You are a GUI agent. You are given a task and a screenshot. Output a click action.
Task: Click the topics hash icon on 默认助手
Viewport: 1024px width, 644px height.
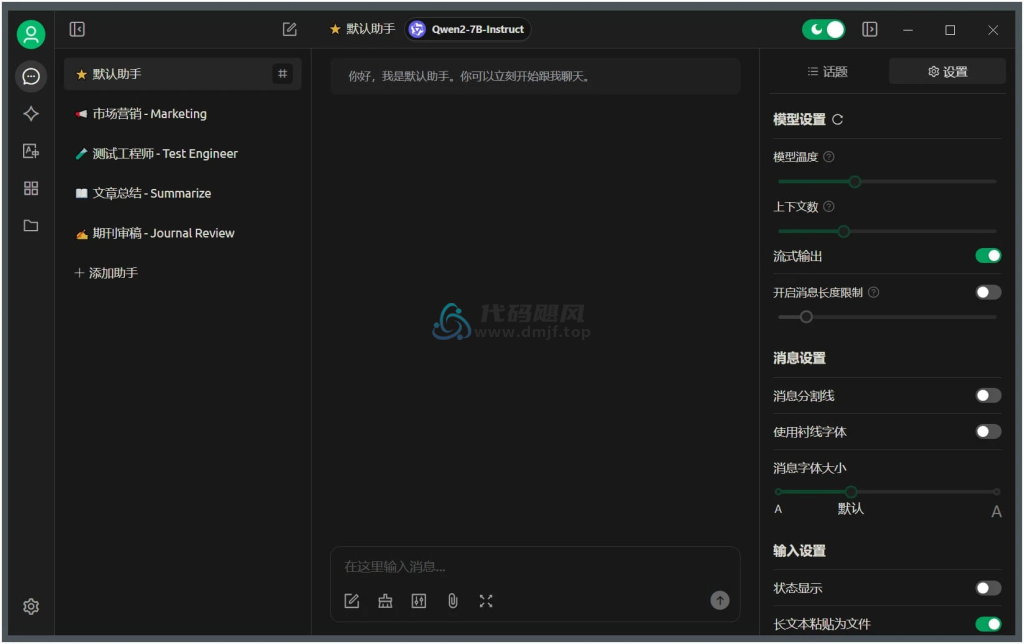(282, 74)
